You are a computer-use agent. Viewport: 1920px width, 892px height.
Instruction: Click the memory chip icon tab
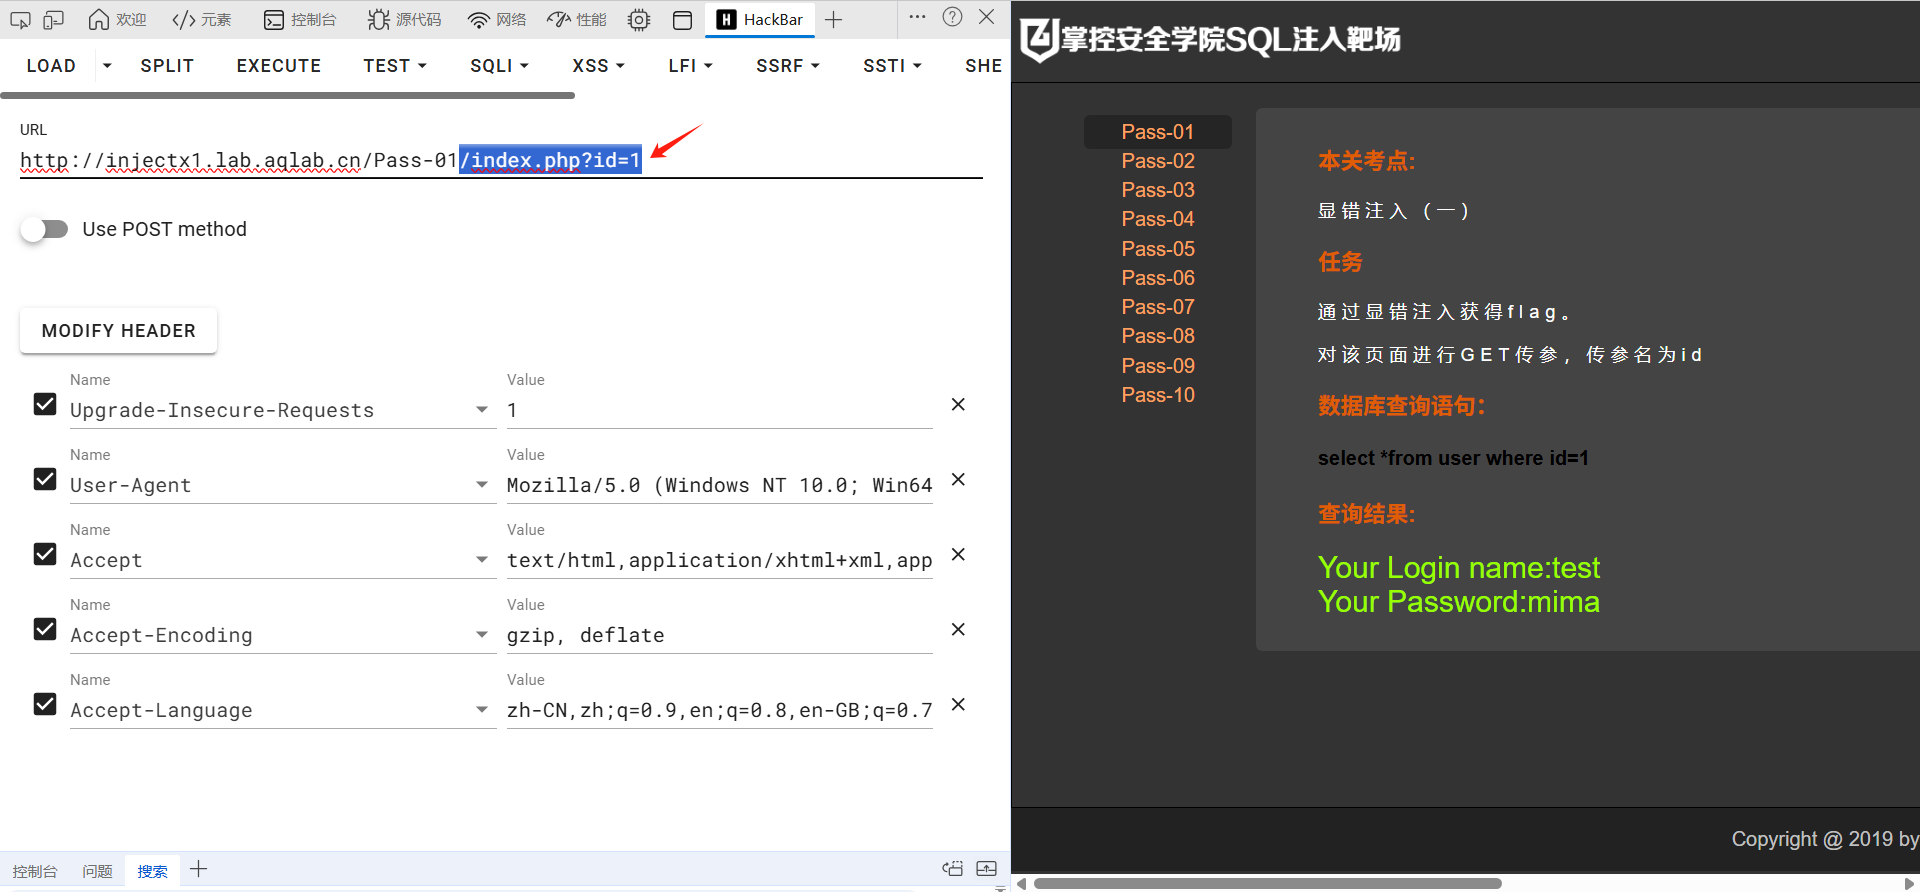coord(639,19)
